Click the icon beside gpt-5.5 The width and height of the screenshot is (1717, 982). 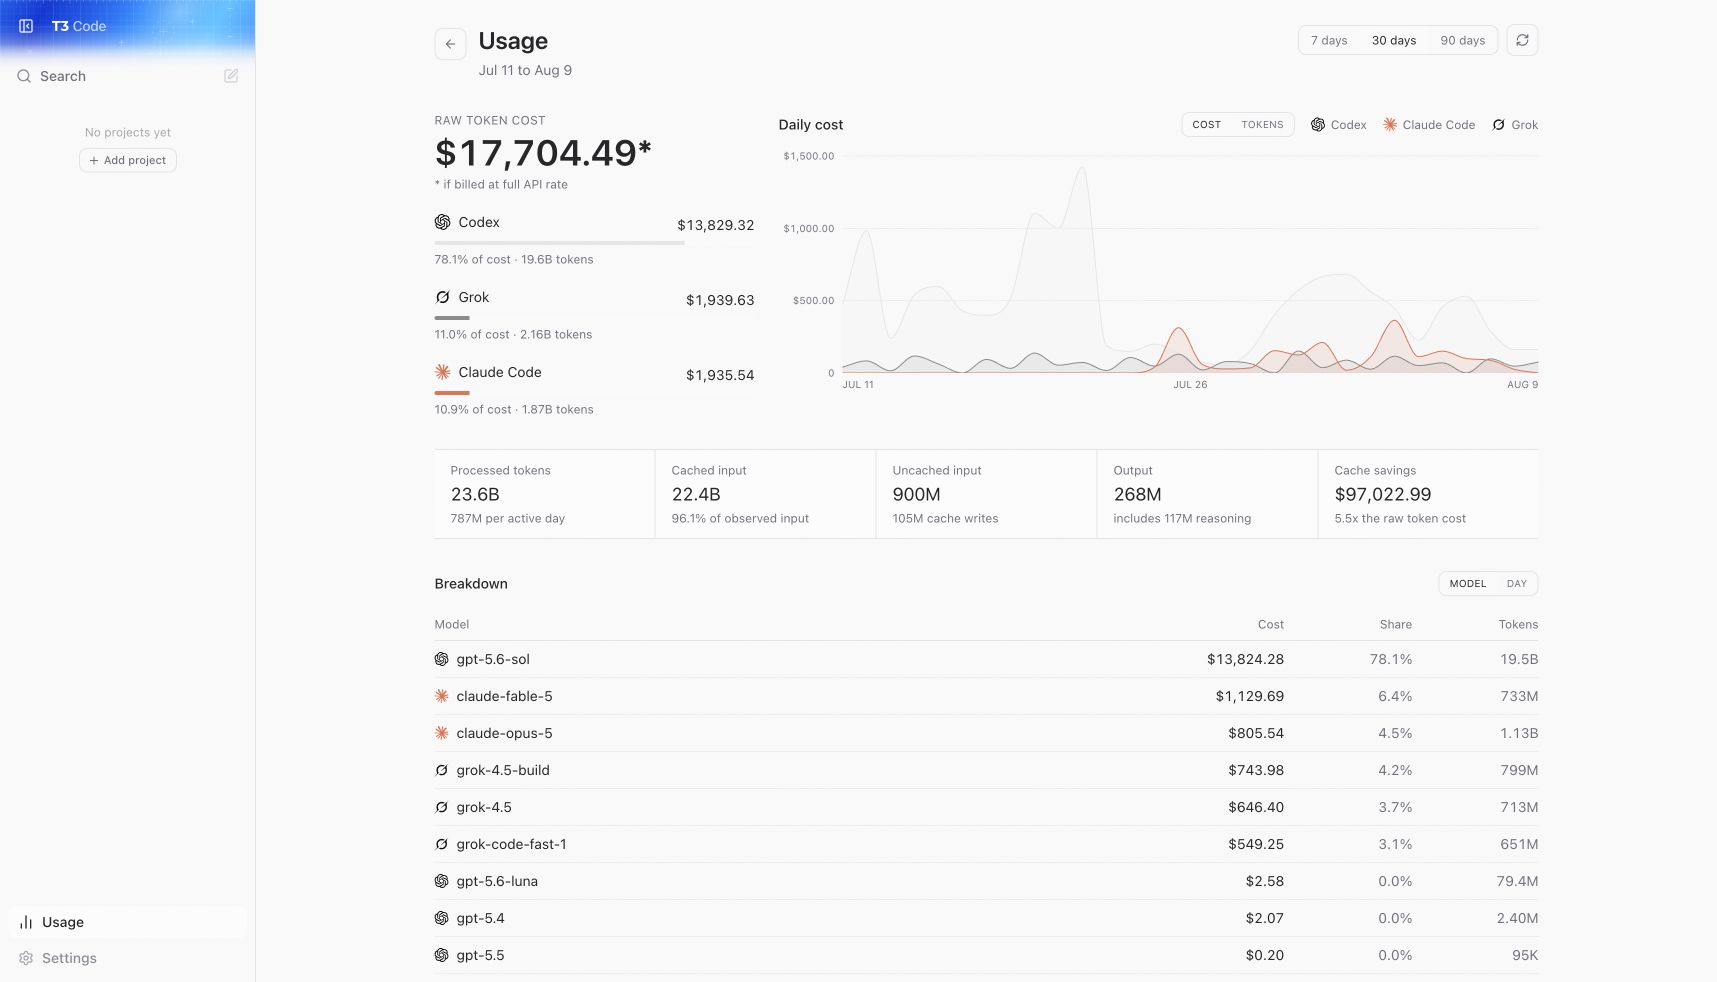[441, 955]
